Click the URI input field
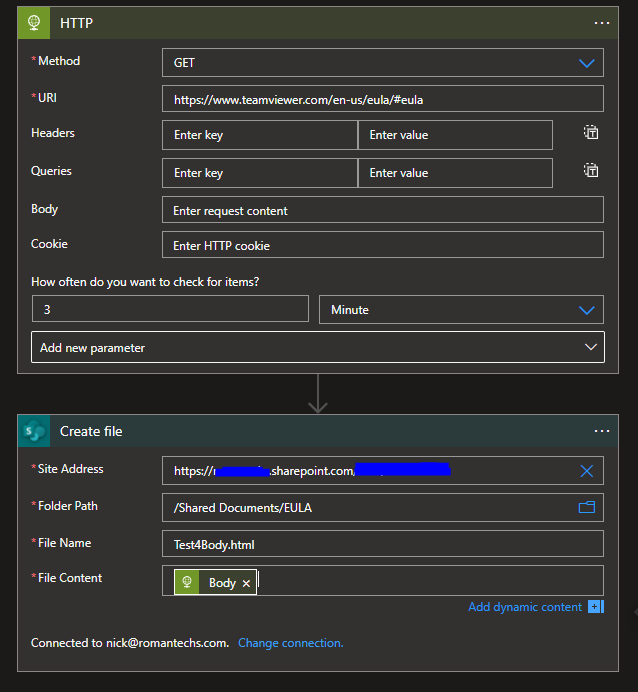The height and width of the screenshot is (692, 638). tap(383, 99)
